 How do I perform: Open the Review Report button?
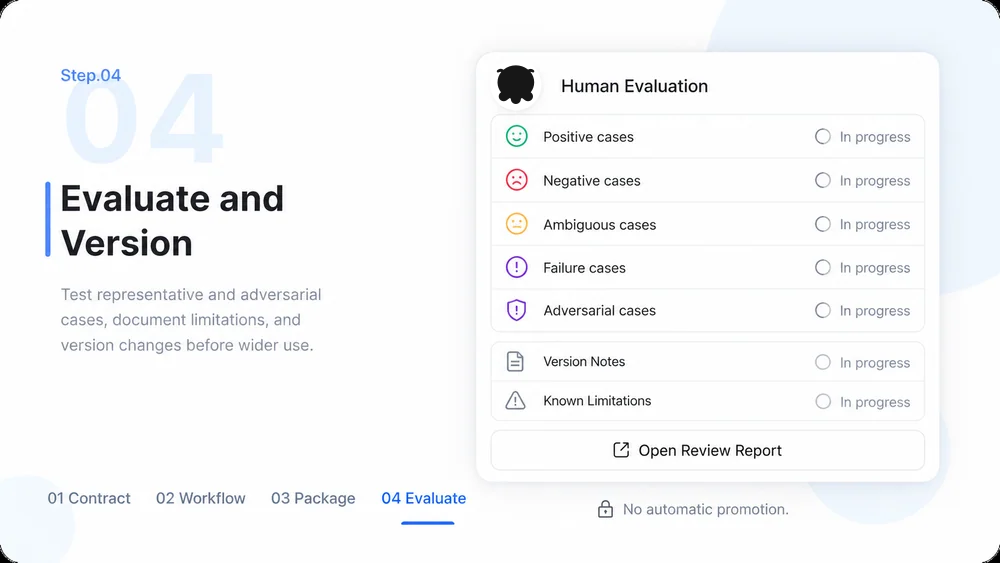click(707, 450)
